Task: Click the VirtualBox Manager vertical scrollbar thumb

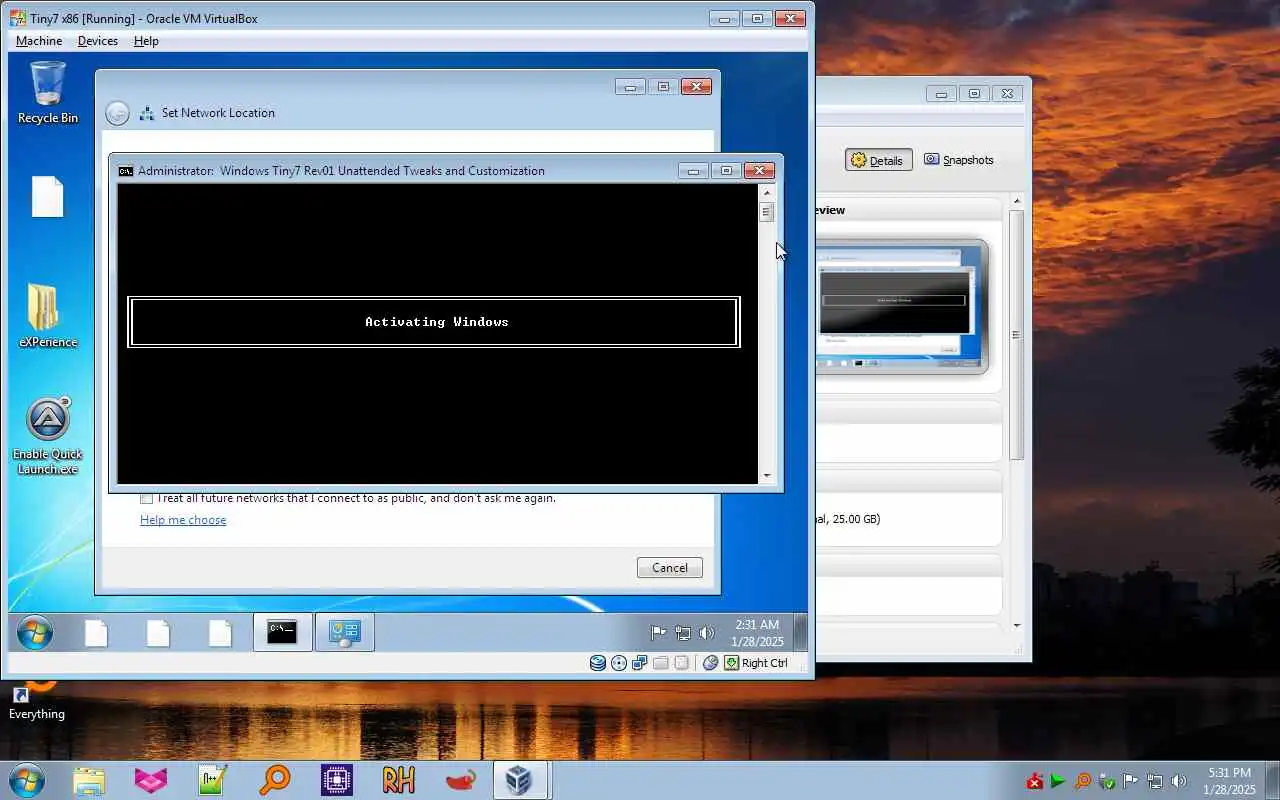Action: tap(1017, 335)
